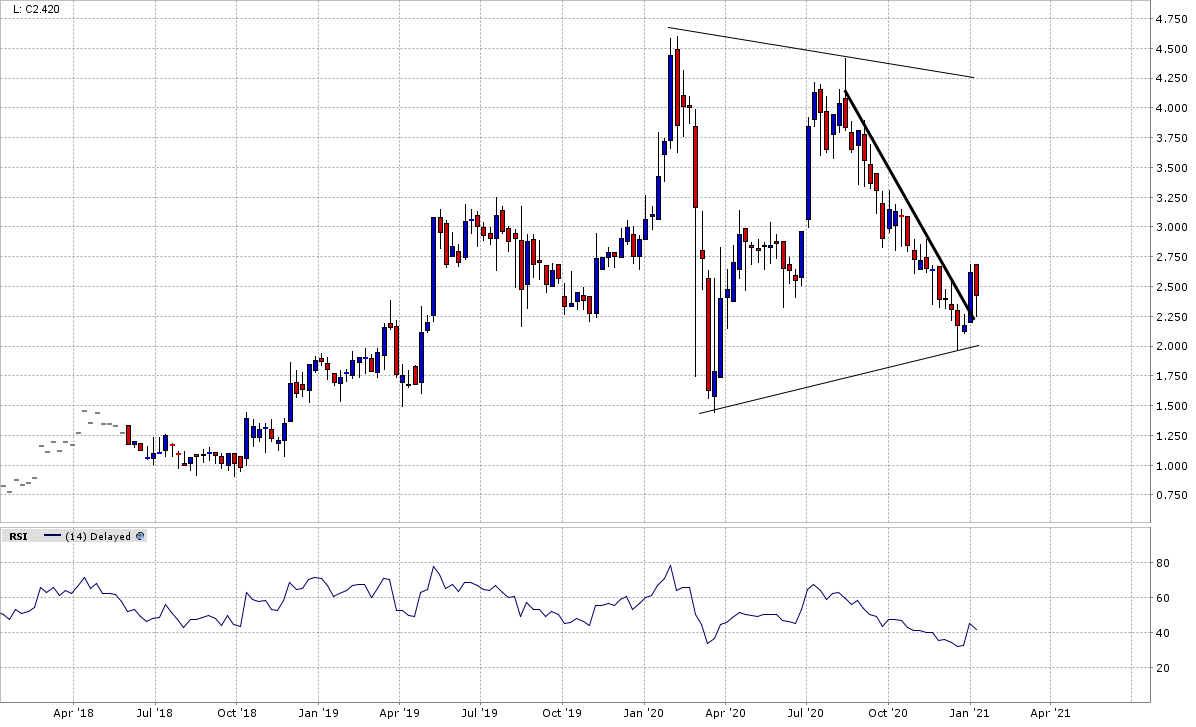Viewport: 1196px width, 727px height.
Task: Click the 3.000 price axis label
Action: coord(1172,227)
